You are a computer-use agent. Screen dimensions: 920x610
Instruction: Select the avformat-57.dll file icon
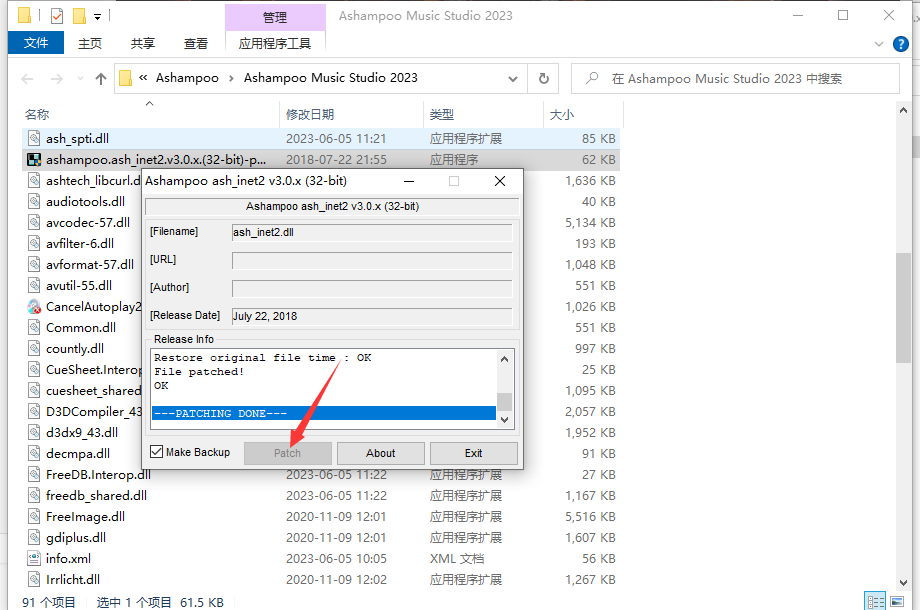click(34, 265)
